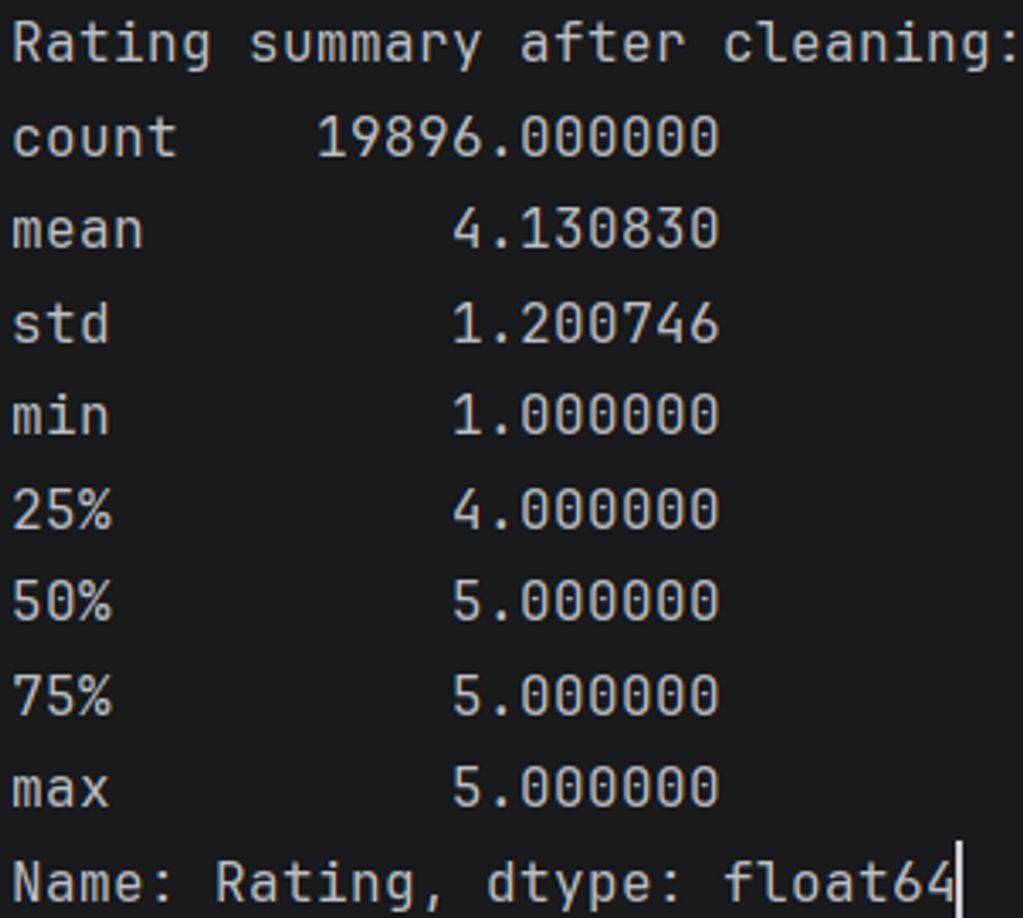Screen dimensions: 1023x918
Task: Click the 'min' row label
Action: pos(60,414)
